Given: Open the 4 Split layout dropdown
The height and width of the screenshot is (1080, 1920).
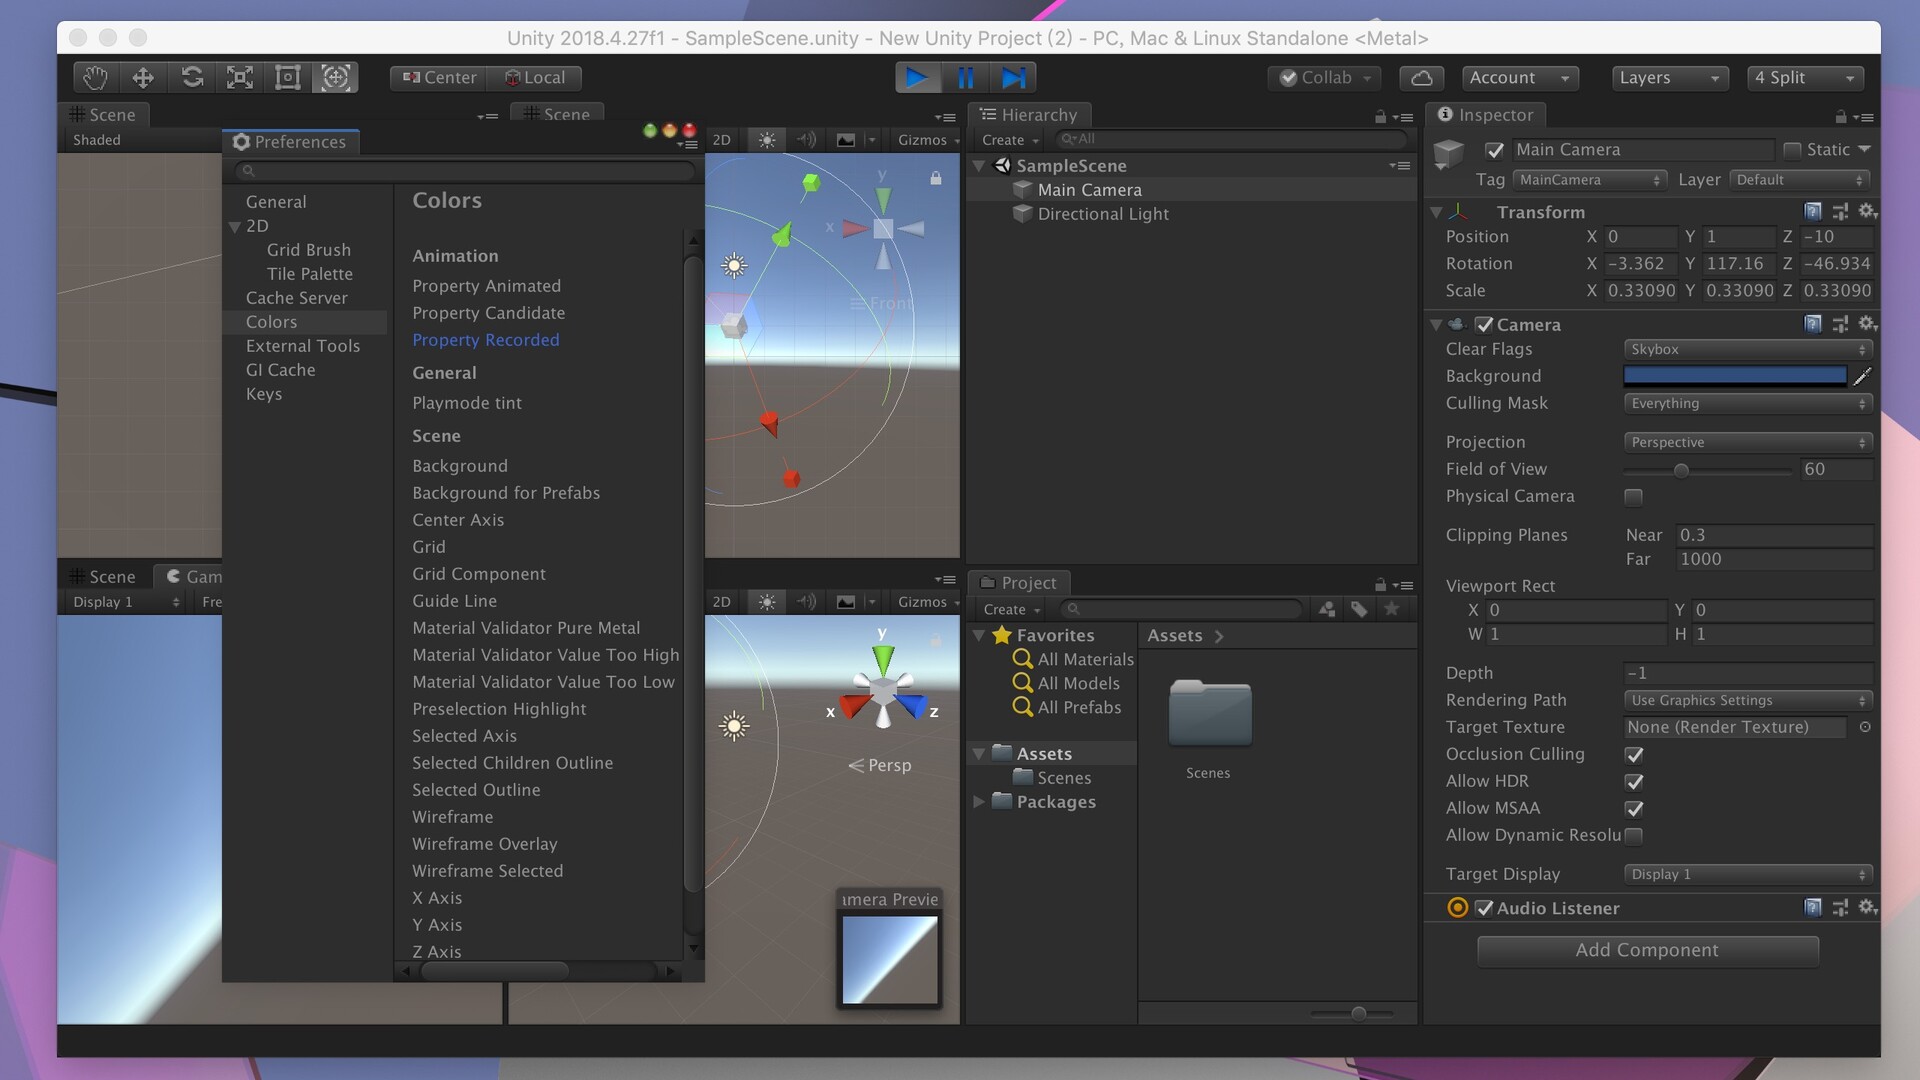Looking at the screenshot, I should point(1806,78).
